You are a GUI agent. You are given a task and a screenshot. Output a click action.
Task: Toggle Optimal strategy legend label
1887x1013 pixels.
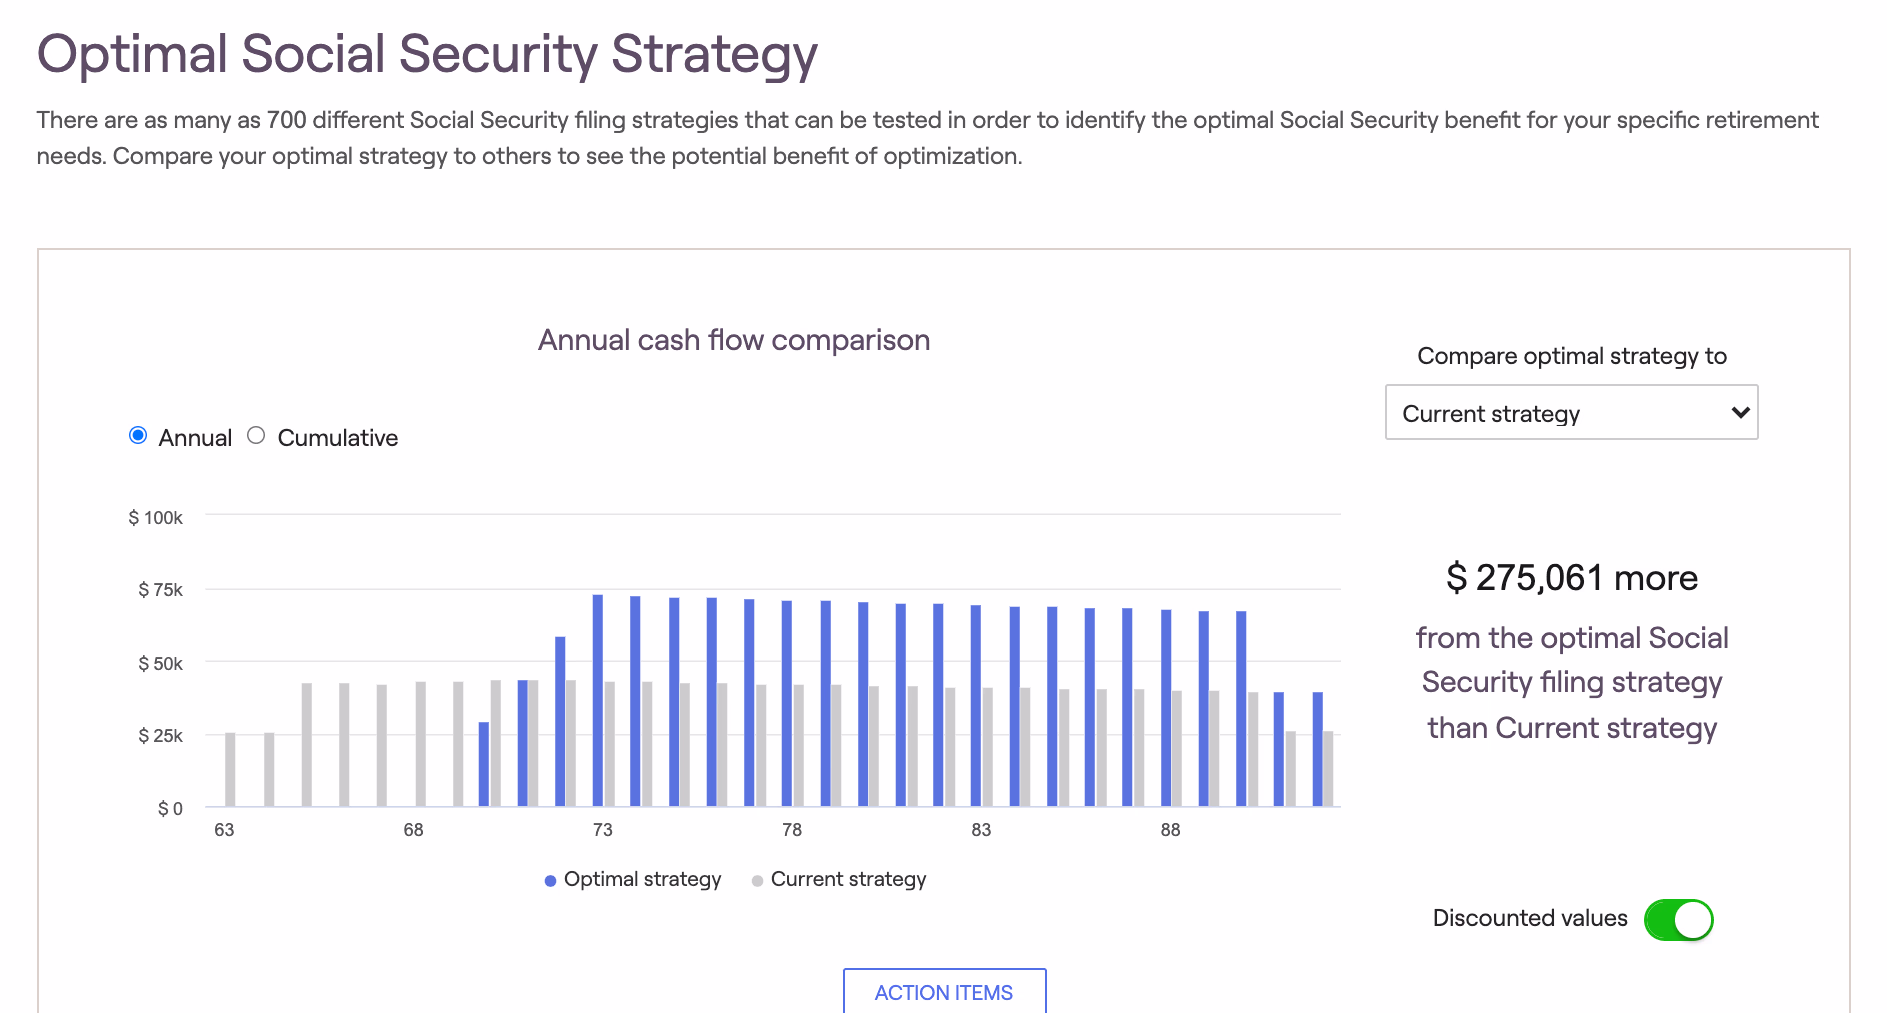click(x=642, y=879)
